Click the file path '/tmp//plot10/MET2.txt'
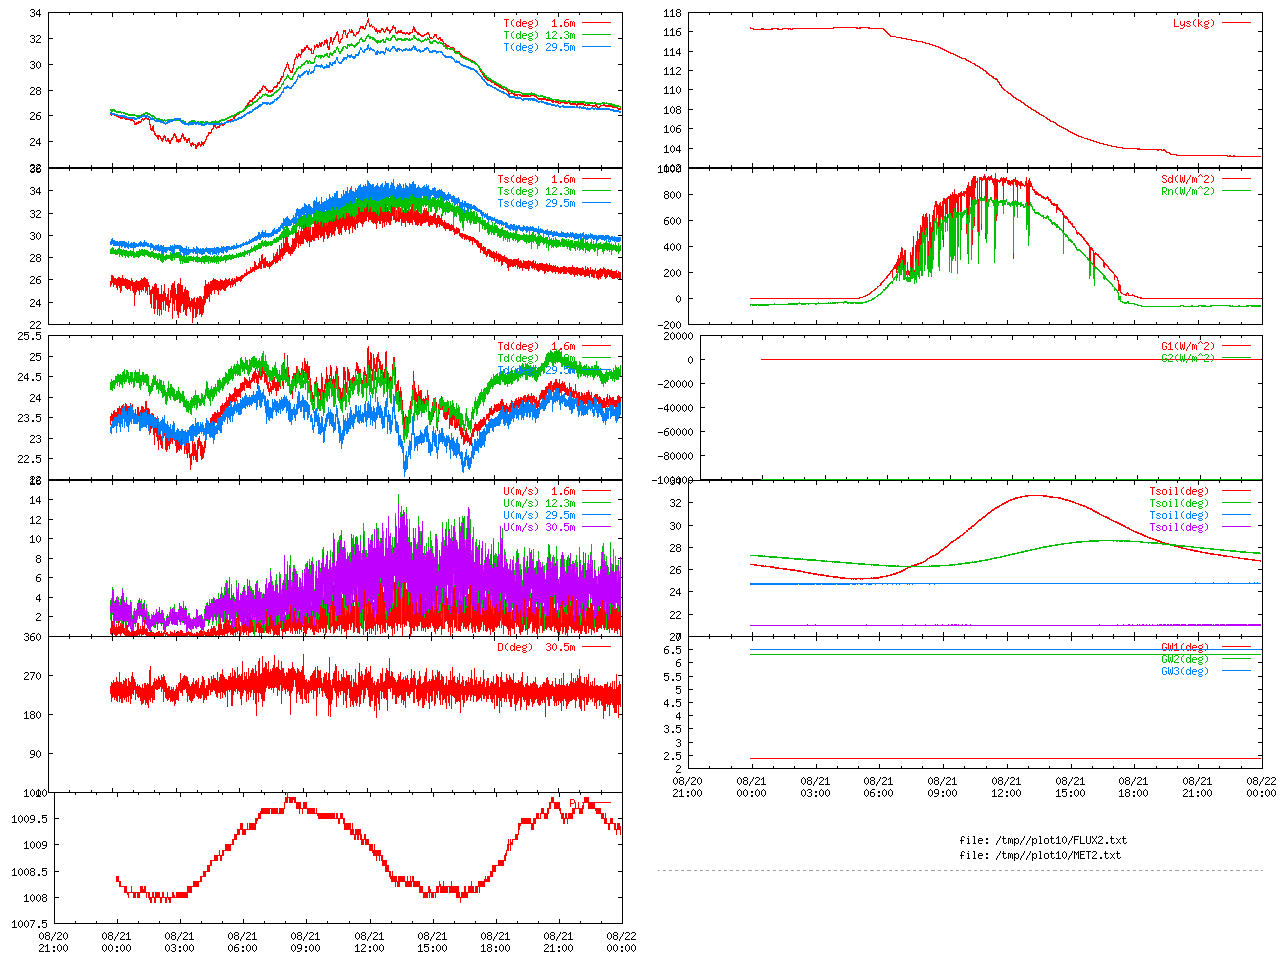 (1059, 856)
